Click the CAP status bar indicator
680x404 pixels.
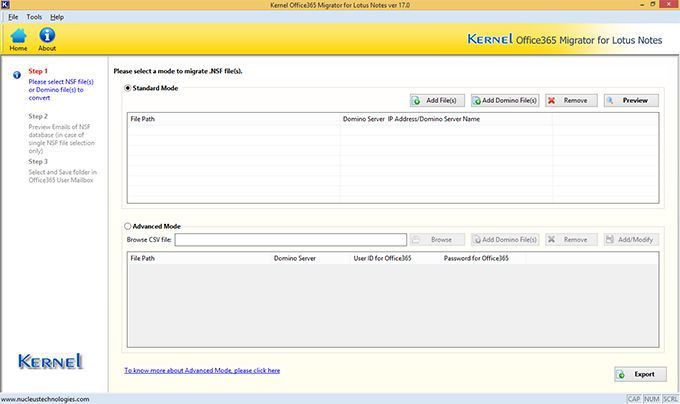pyautogui.click(x=634, y=399)
